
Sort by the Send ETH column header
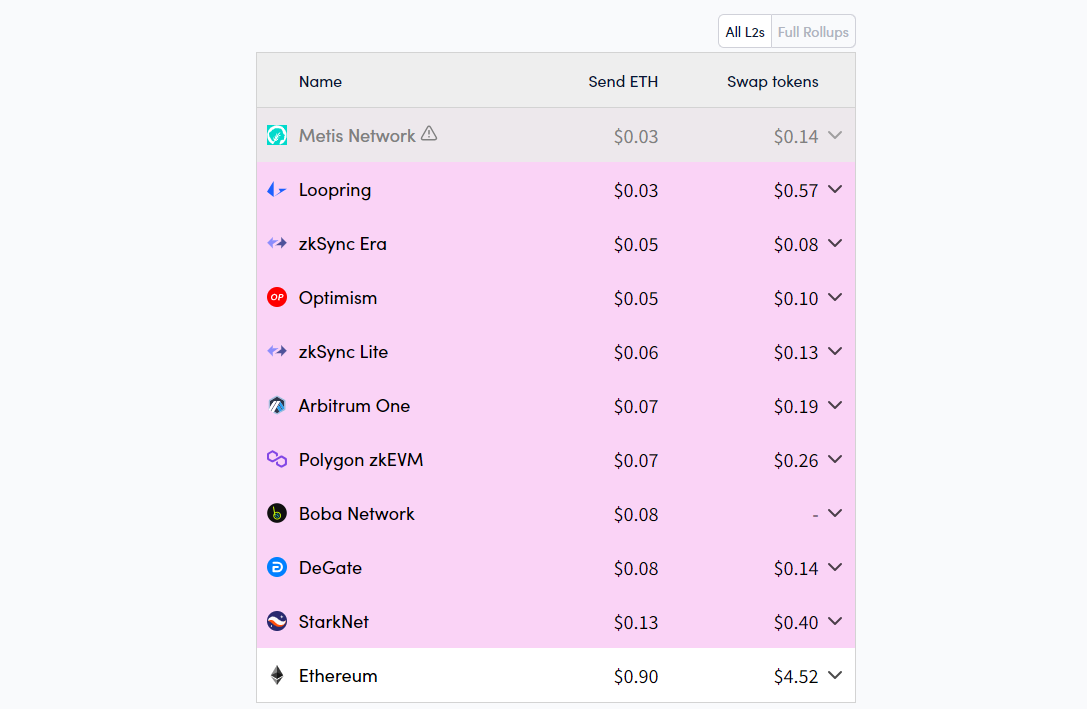click(x=623, y=82)
